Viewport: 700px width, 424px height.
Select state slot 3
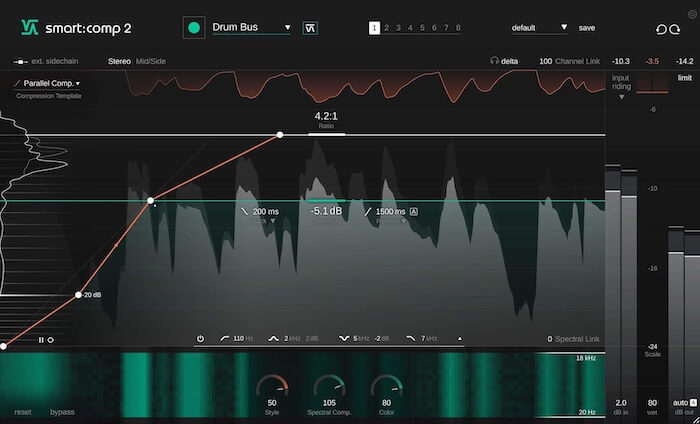click(x=398, y=28)
